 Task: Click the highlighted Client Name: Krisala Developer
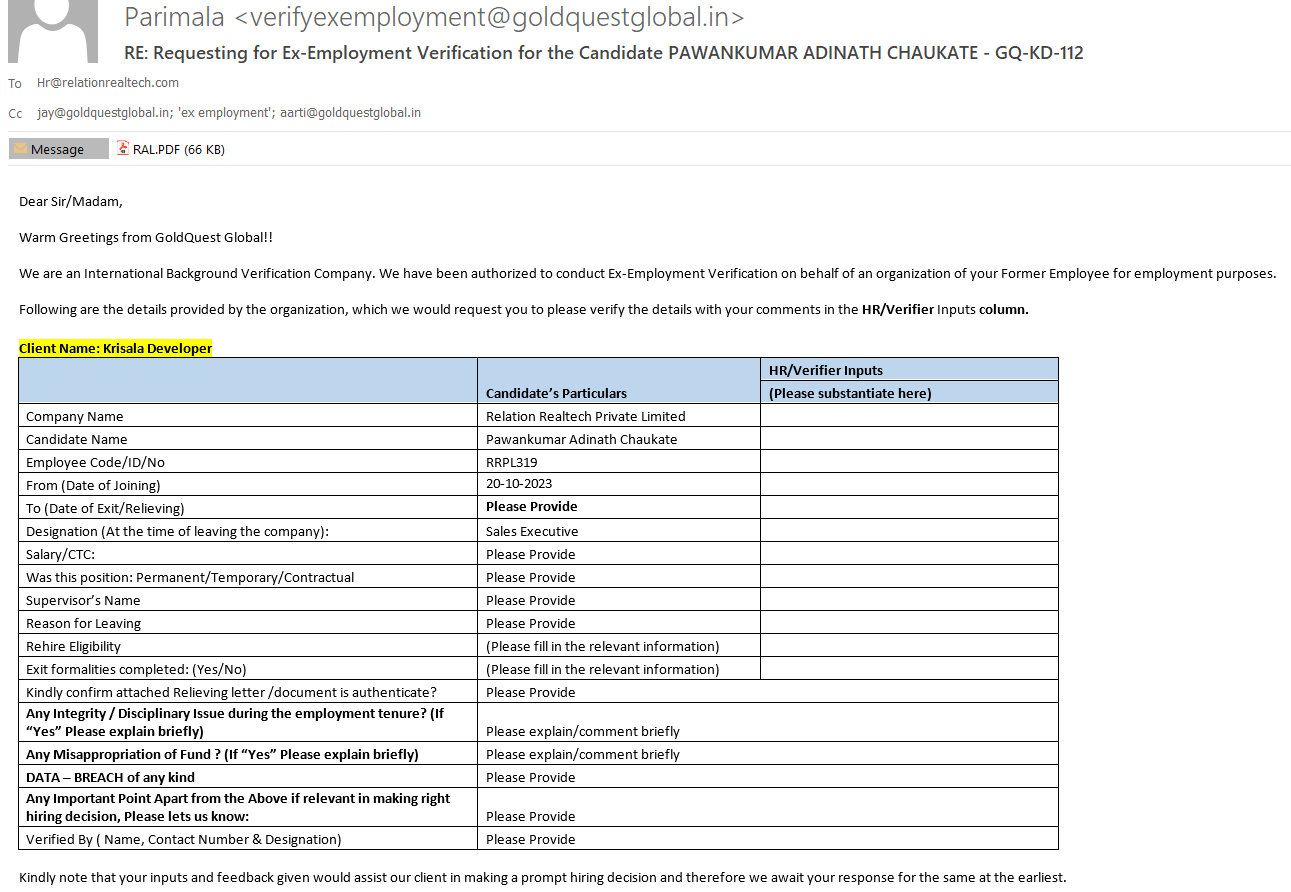(115, 348)
